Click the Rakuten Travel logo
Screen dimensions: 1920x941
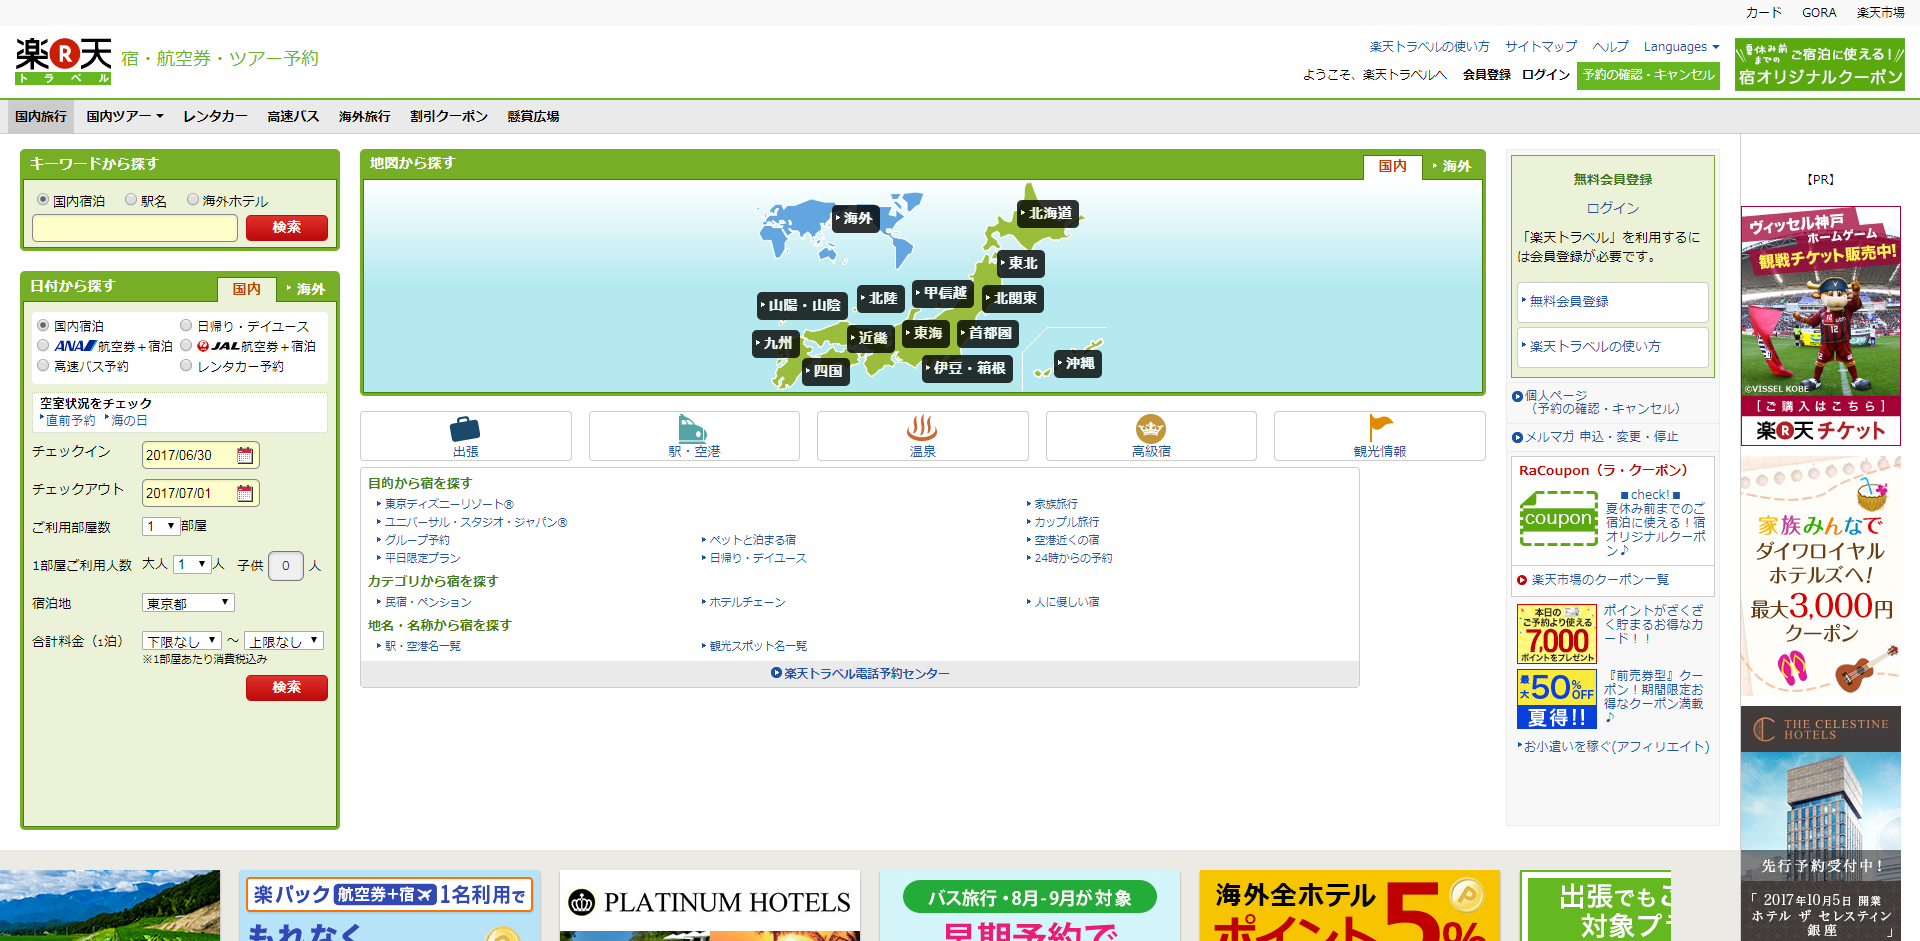tap(62, 58)
